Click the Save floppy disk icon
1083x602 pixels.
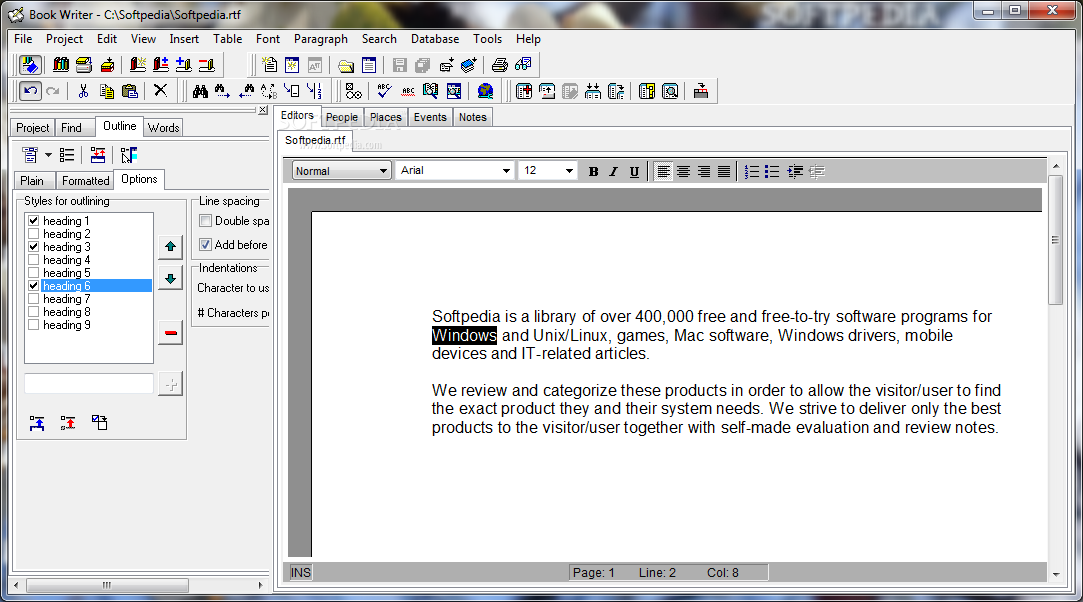point(399,66)
